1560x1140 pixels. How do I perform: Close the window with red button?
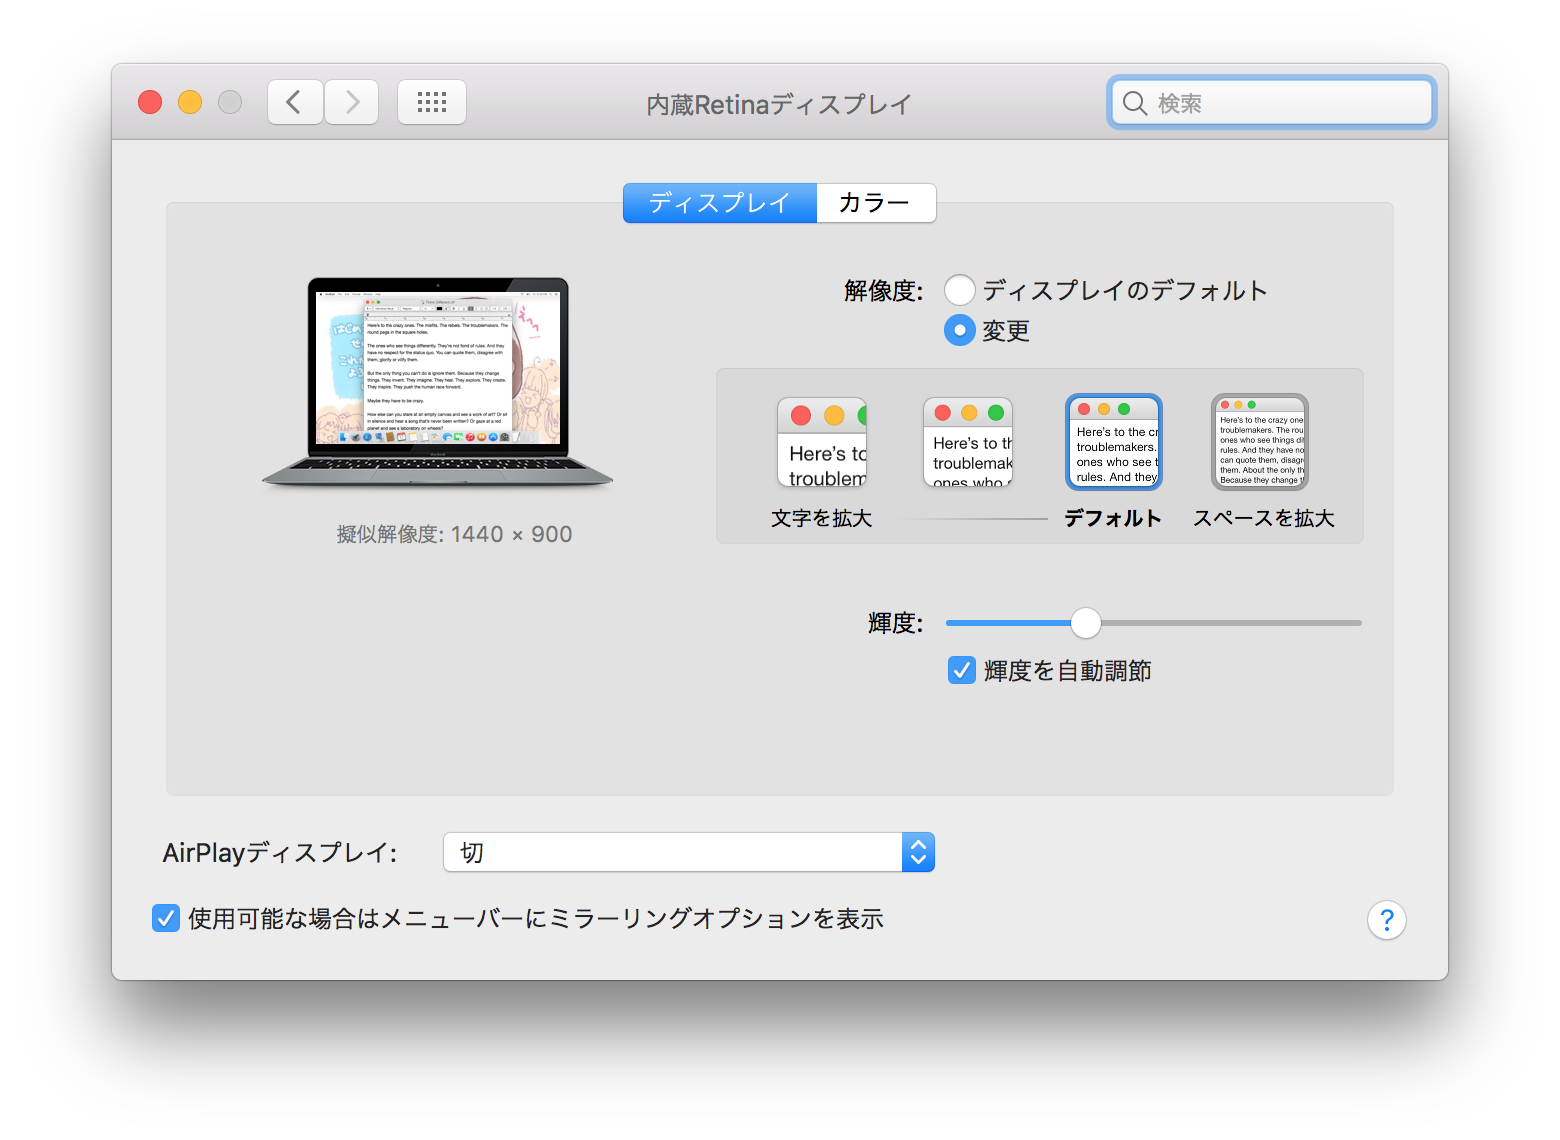coord(150,102)
